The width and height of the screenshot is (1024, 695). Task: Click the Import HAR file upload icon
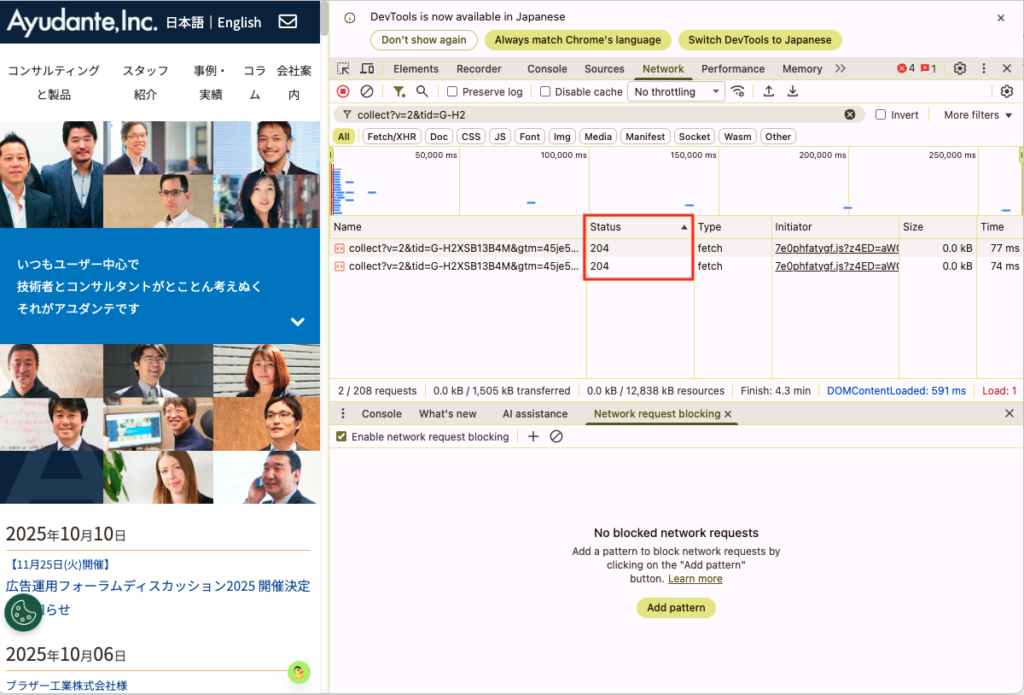click(769, 92)
